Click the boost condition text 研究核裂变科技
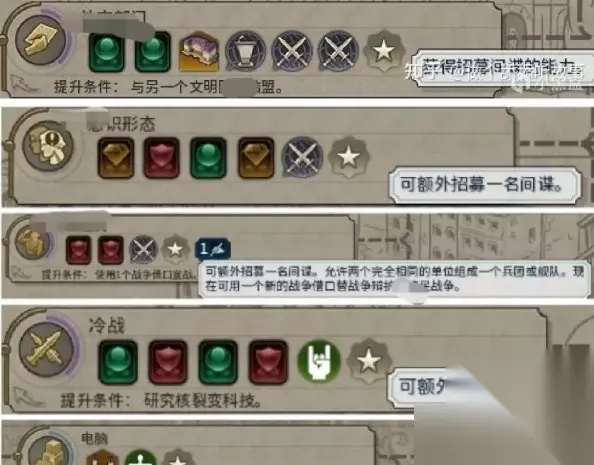Screen dimensions: 594x465 tap(203, 401)
